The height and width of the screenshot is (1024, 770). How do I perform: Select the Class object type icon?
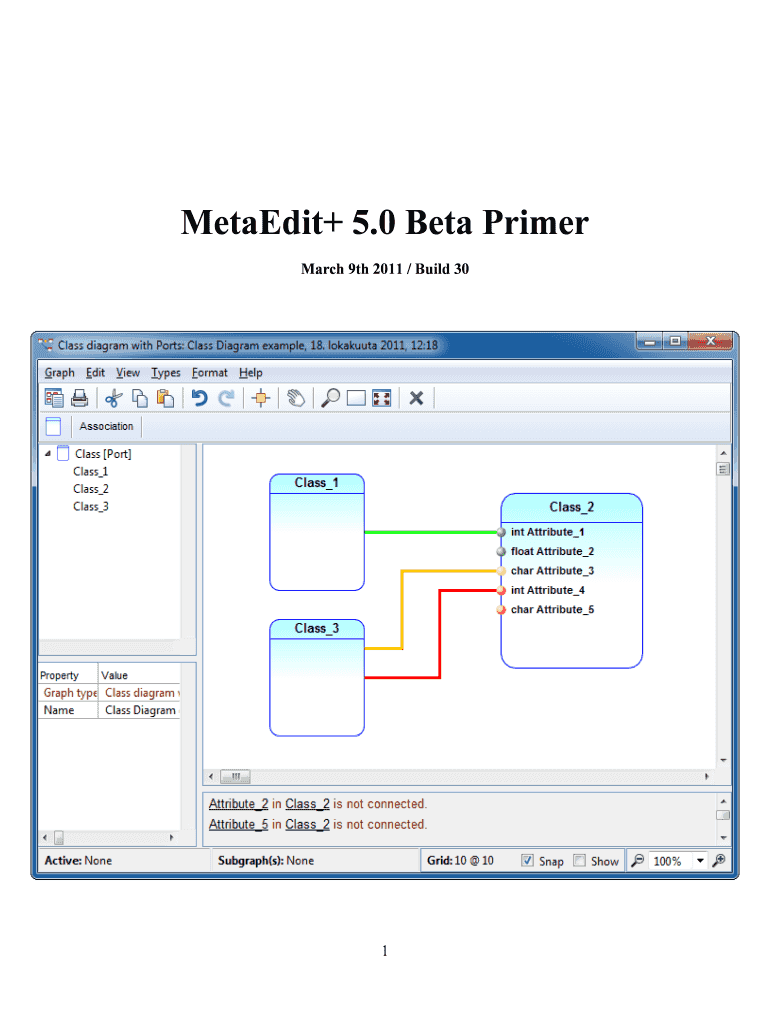54,427
